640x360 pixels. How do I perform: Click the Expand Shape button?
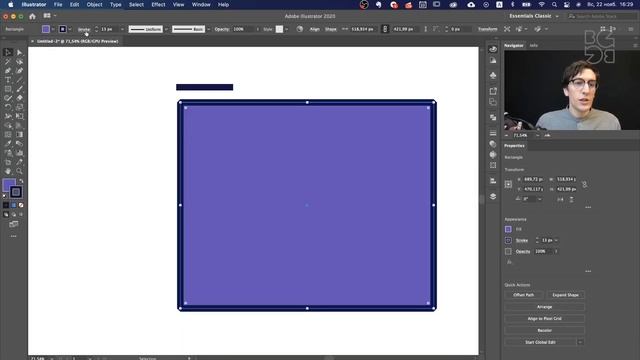(565, 295)
